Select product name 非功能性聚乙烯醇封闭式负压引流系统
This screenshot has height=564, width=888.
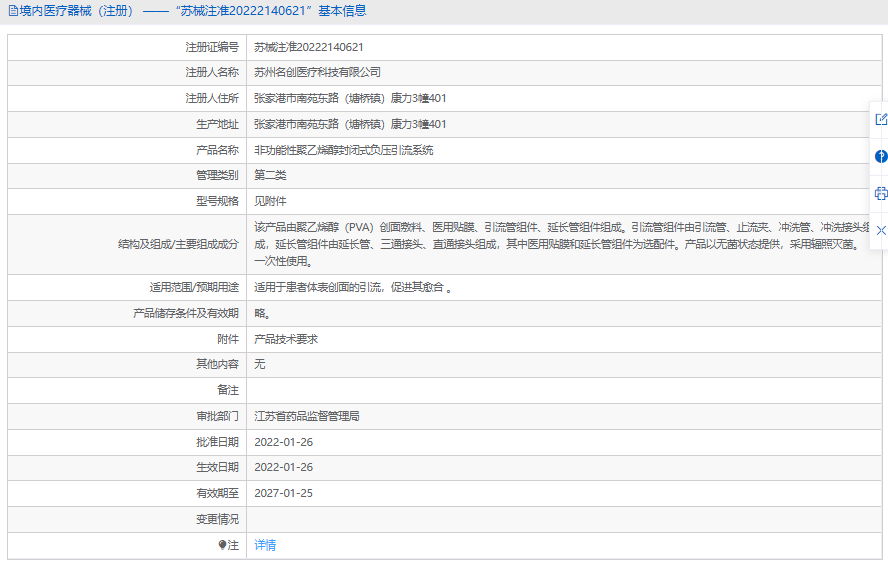click(x=344, y=150)
